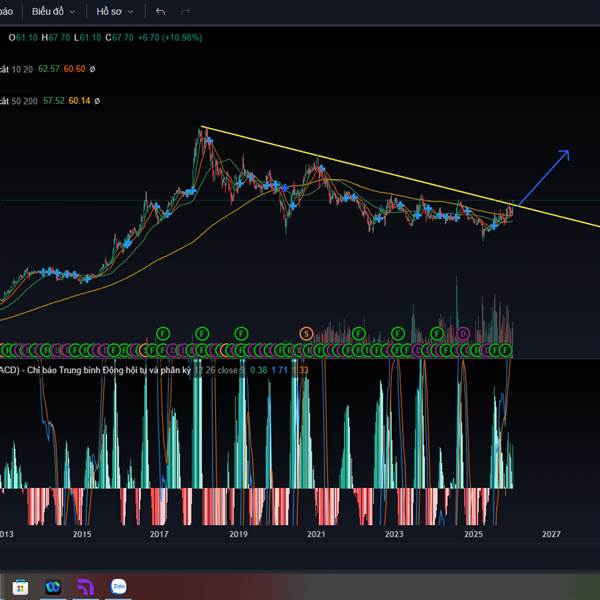Click the 2027 label on time axis
Viewport: 600px width, 600px height.
[551, 534]
